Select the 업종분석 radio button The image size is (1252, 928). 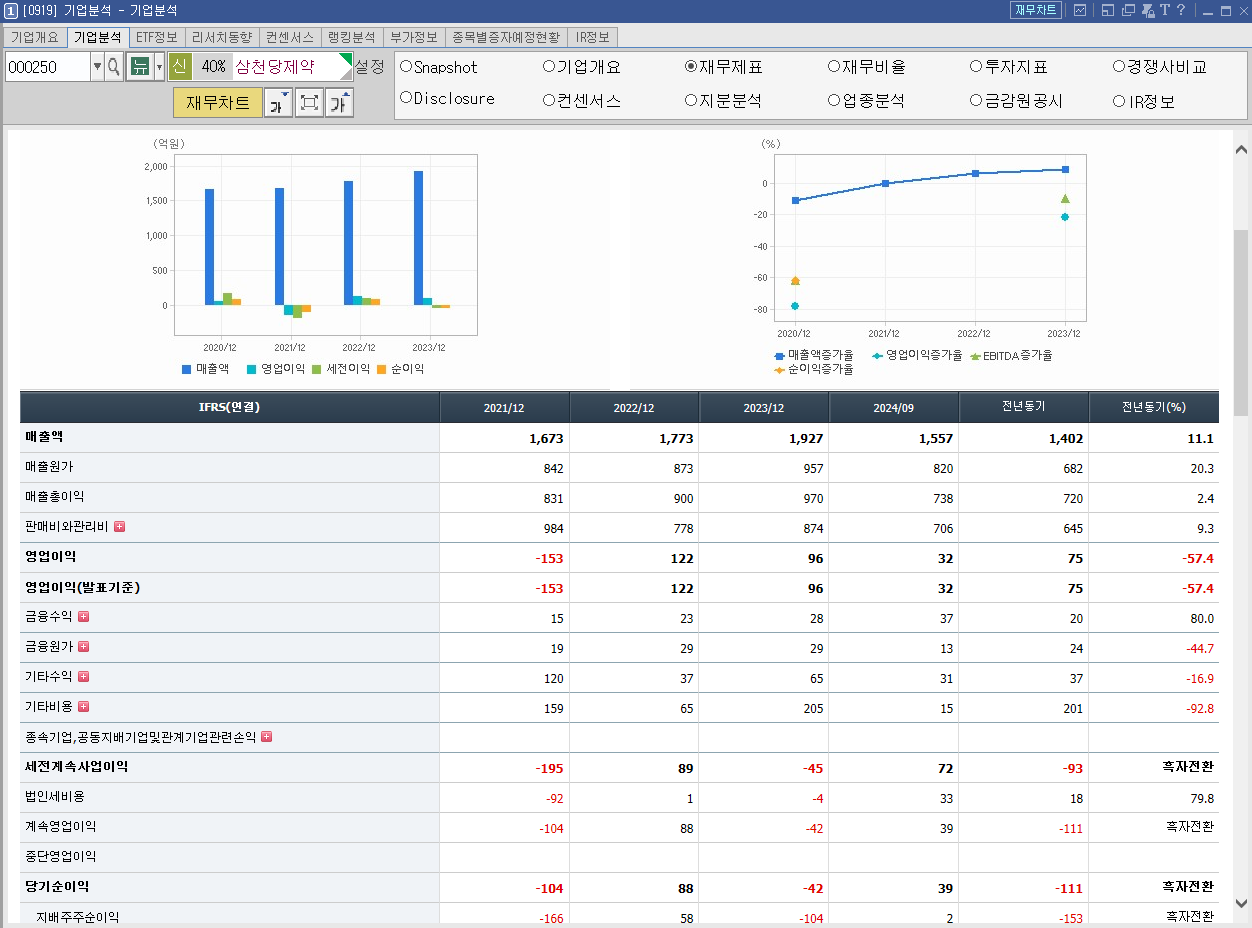click(x=834, y=100)
